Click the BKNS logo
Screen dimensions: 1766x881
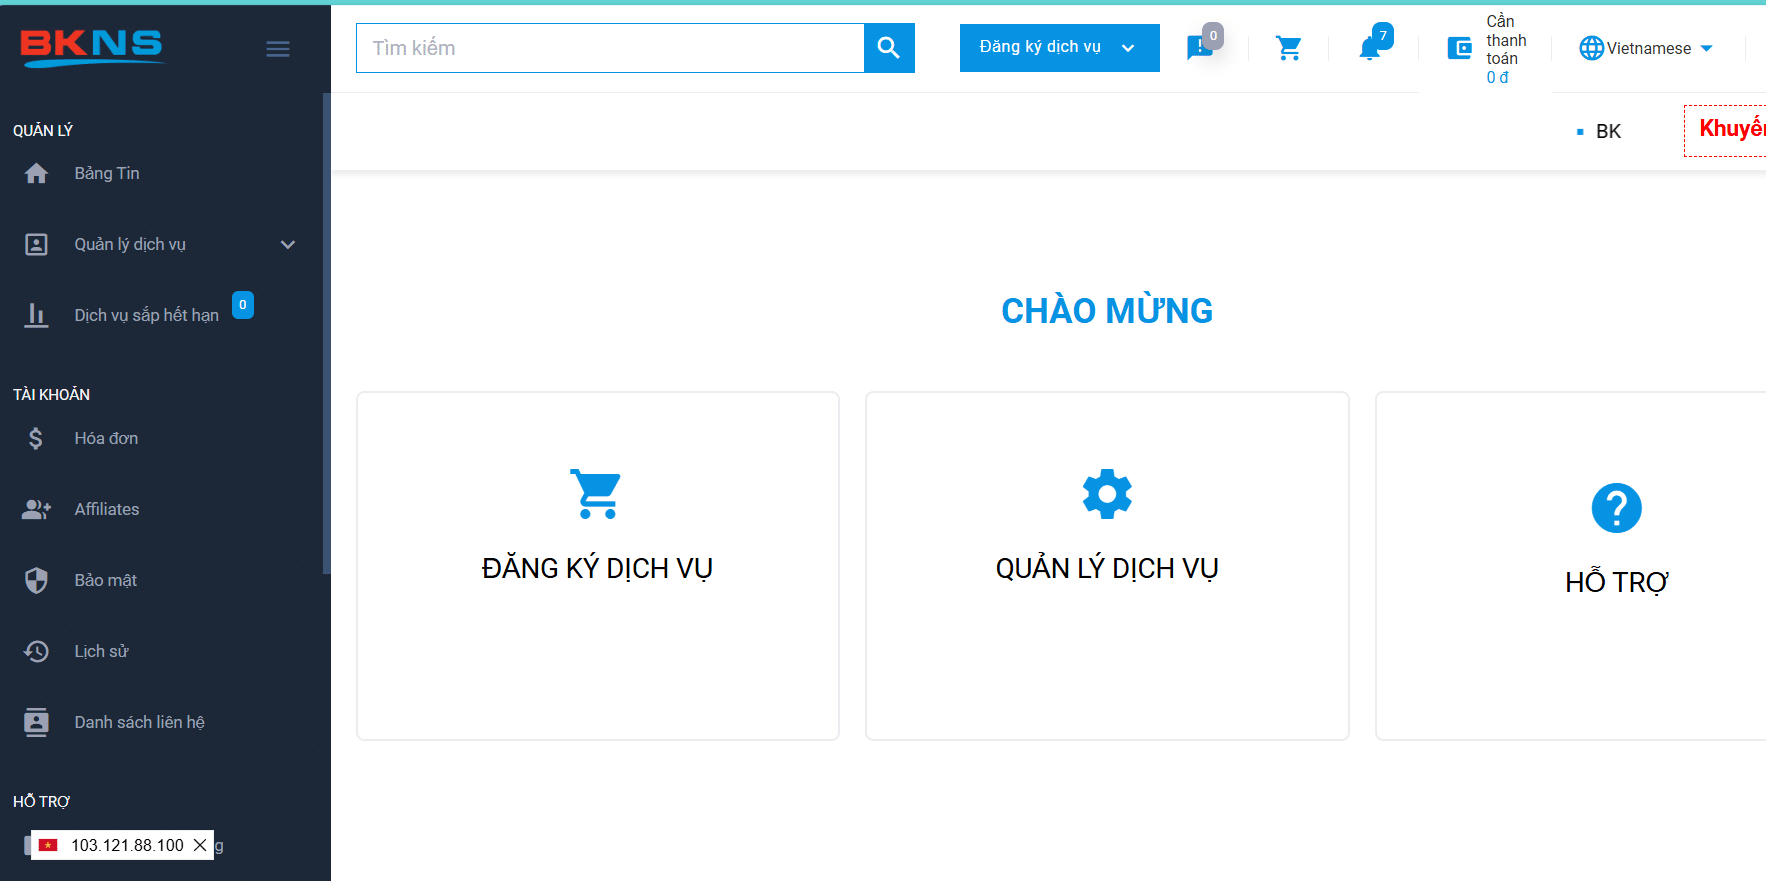pyautogui.click(x=92, y=47)
